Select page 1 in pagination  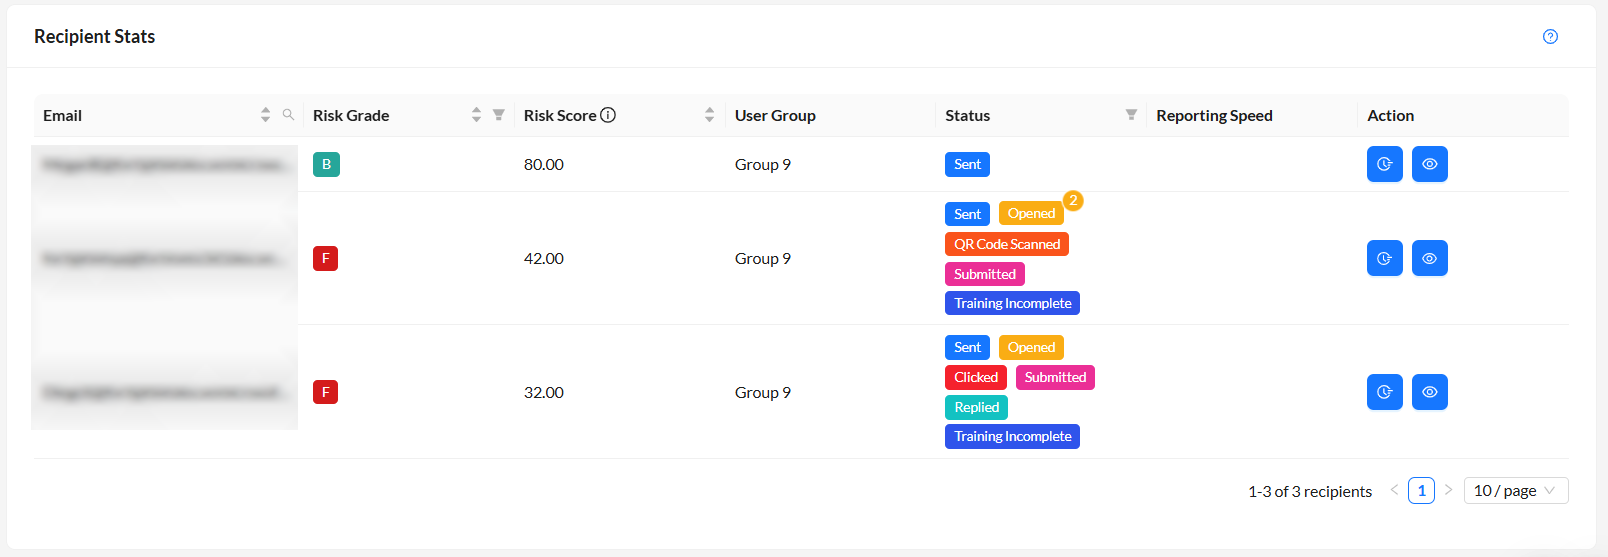[x=1421, y=491]
